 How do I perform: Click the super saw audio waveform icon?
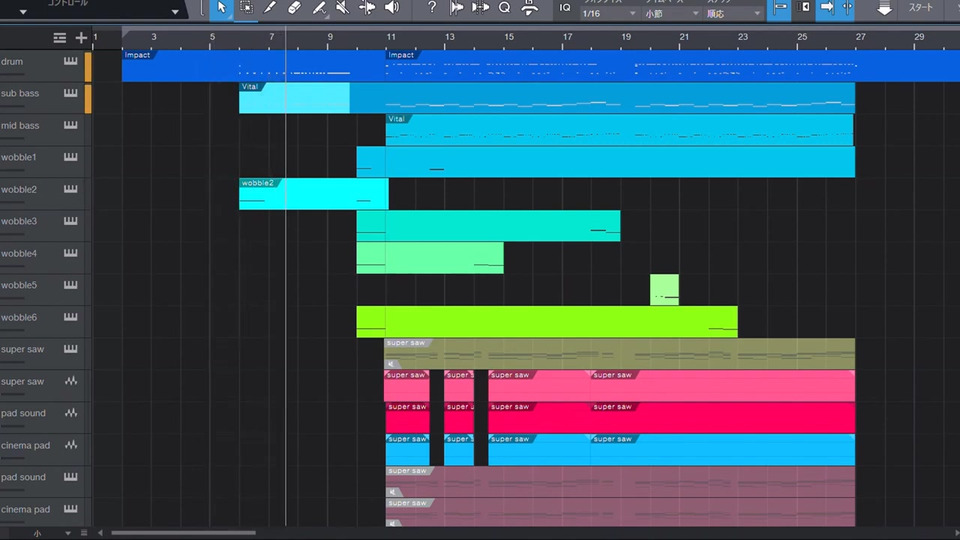[x=71, y=381]
